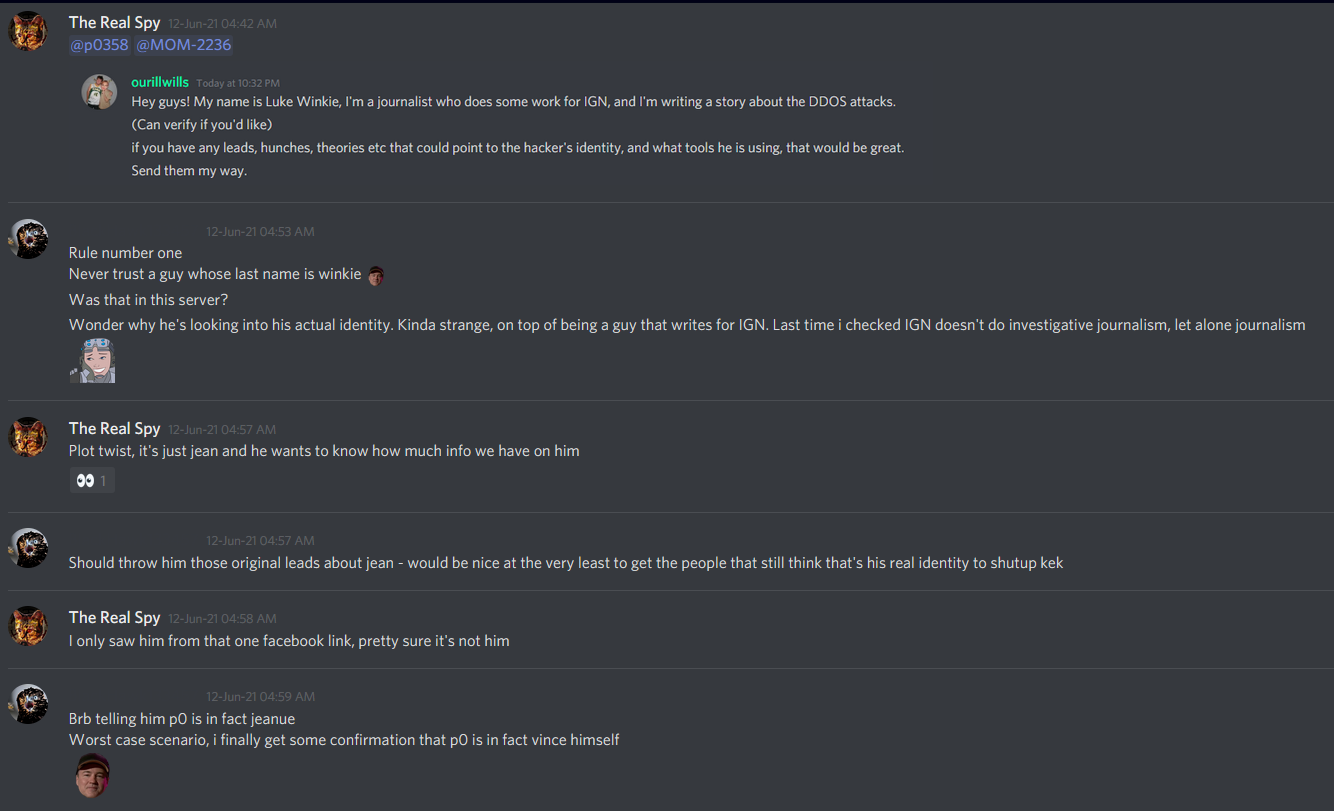The image size is (1334, 811).
Task: Click The Real Spy avatar at 04:58 AM
Action: (28, 626)
